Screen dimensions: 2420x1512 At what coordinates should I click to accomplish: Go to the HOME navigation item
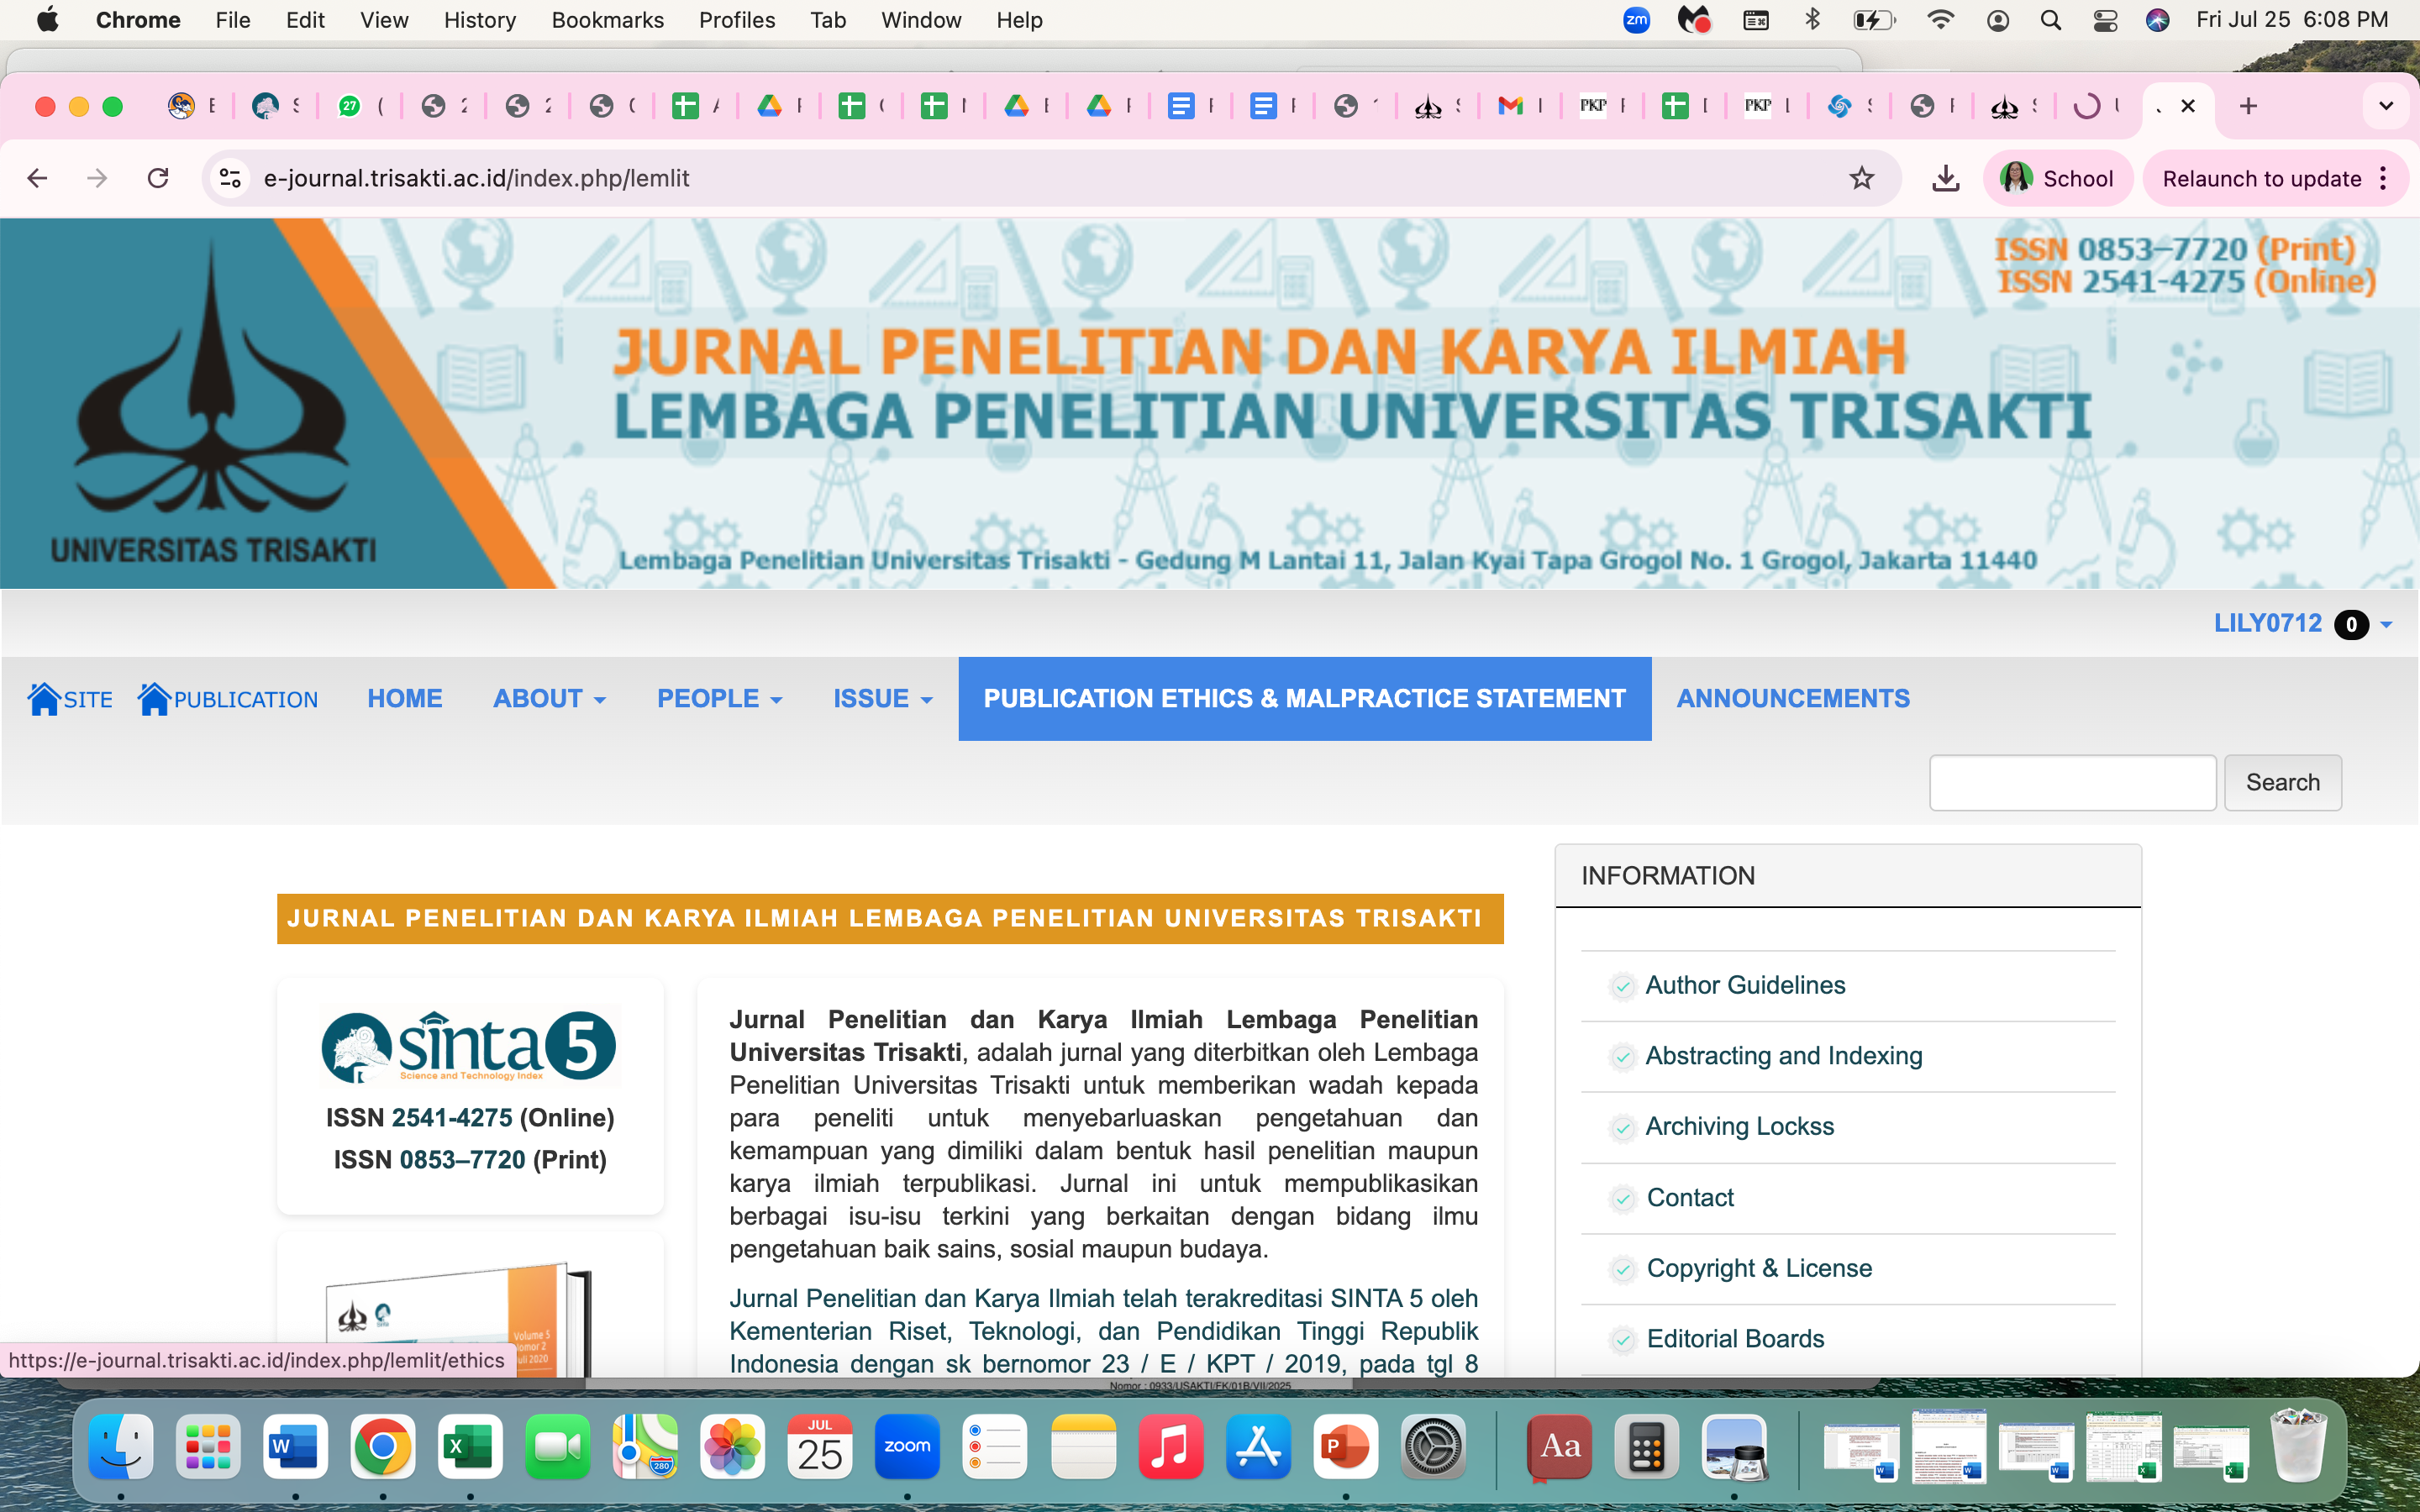point(404,698)
